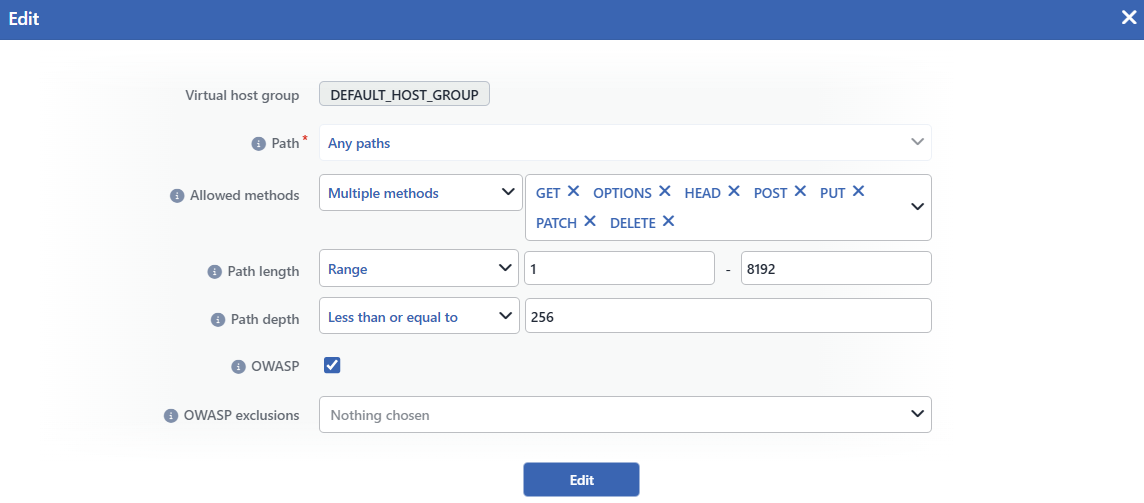This screenshot has width=1144, height=503.
Task: Remove the POST method tag
Action: [x=800, y=191]
